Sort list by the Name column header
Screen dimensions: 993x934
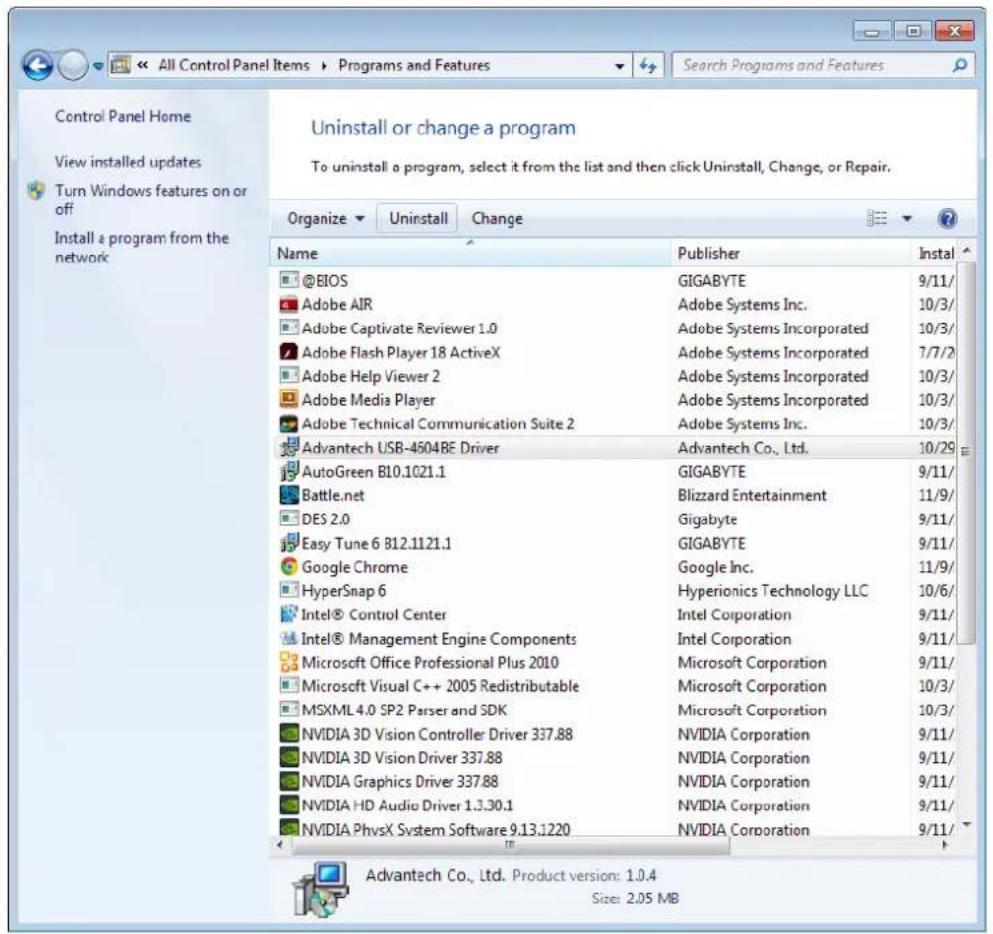[x=470, y=253]
